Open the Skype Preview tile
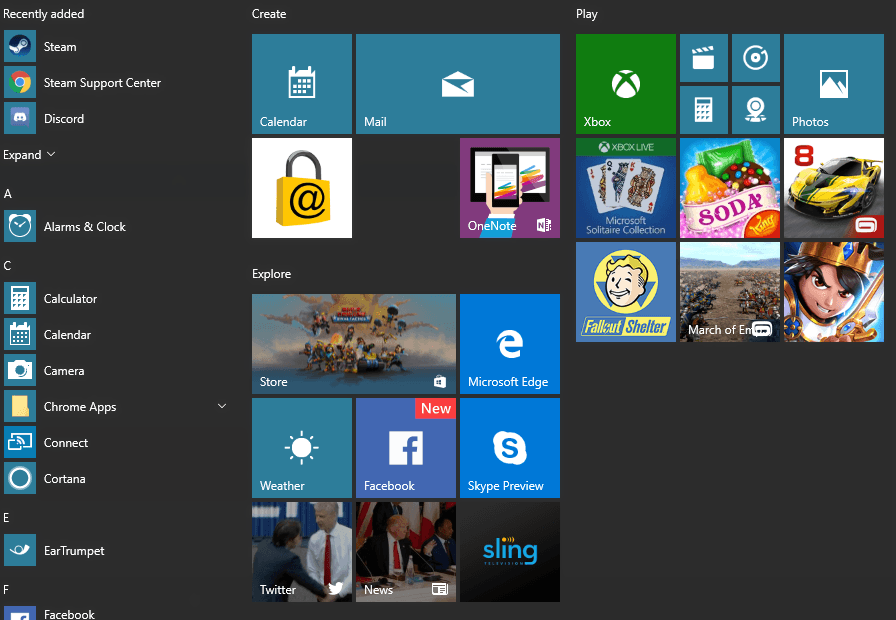The image size is (896, 620). 509,447
